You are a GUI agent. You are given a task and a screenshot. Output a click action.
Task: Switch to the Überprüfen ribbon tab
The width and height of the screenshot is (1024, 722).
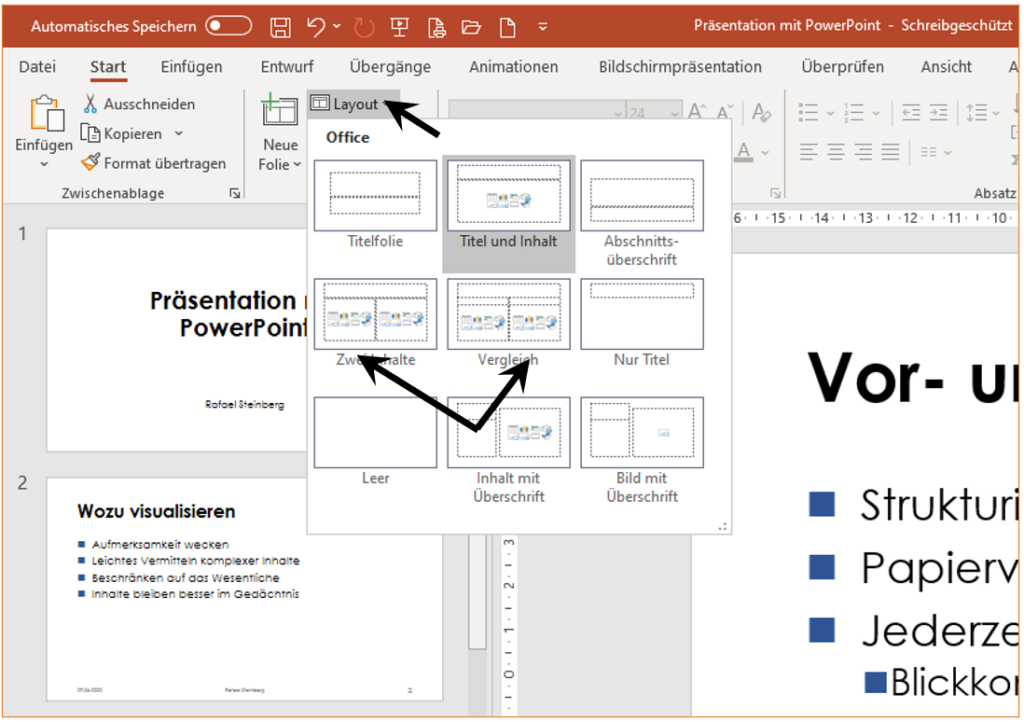click(842, 67)
